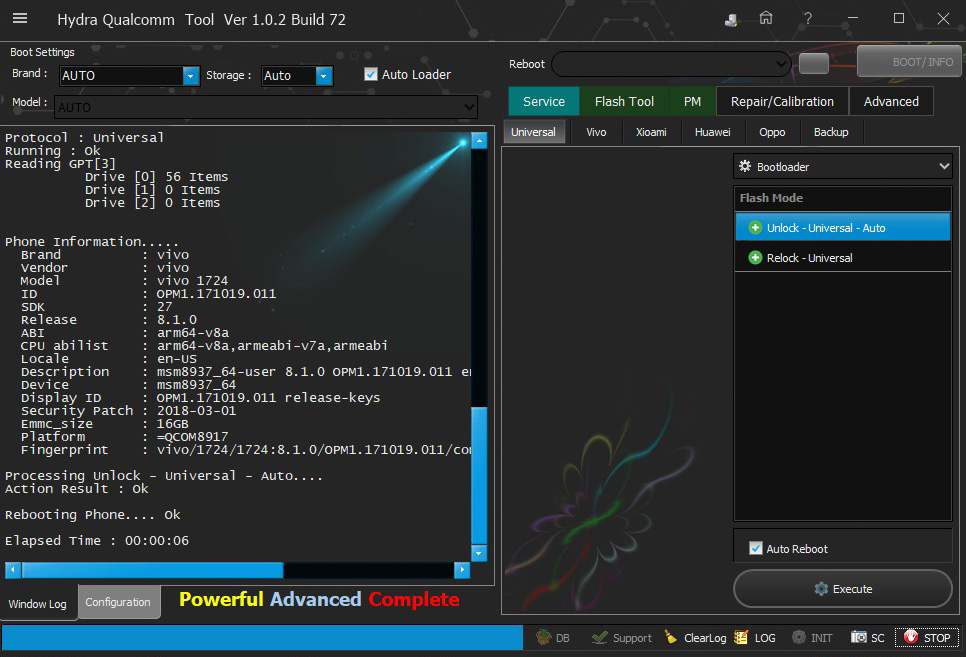This screenshot has width=966, height=657.
Task: Switch to the Flash Tool tab
Action: (x=624, y=102)
